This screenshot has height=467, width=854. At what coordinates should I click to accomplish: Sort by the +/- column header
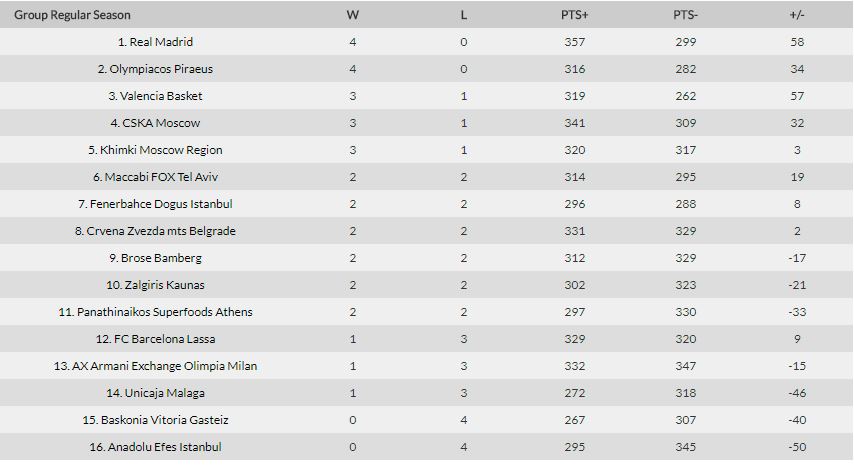(x=797, y=15)
